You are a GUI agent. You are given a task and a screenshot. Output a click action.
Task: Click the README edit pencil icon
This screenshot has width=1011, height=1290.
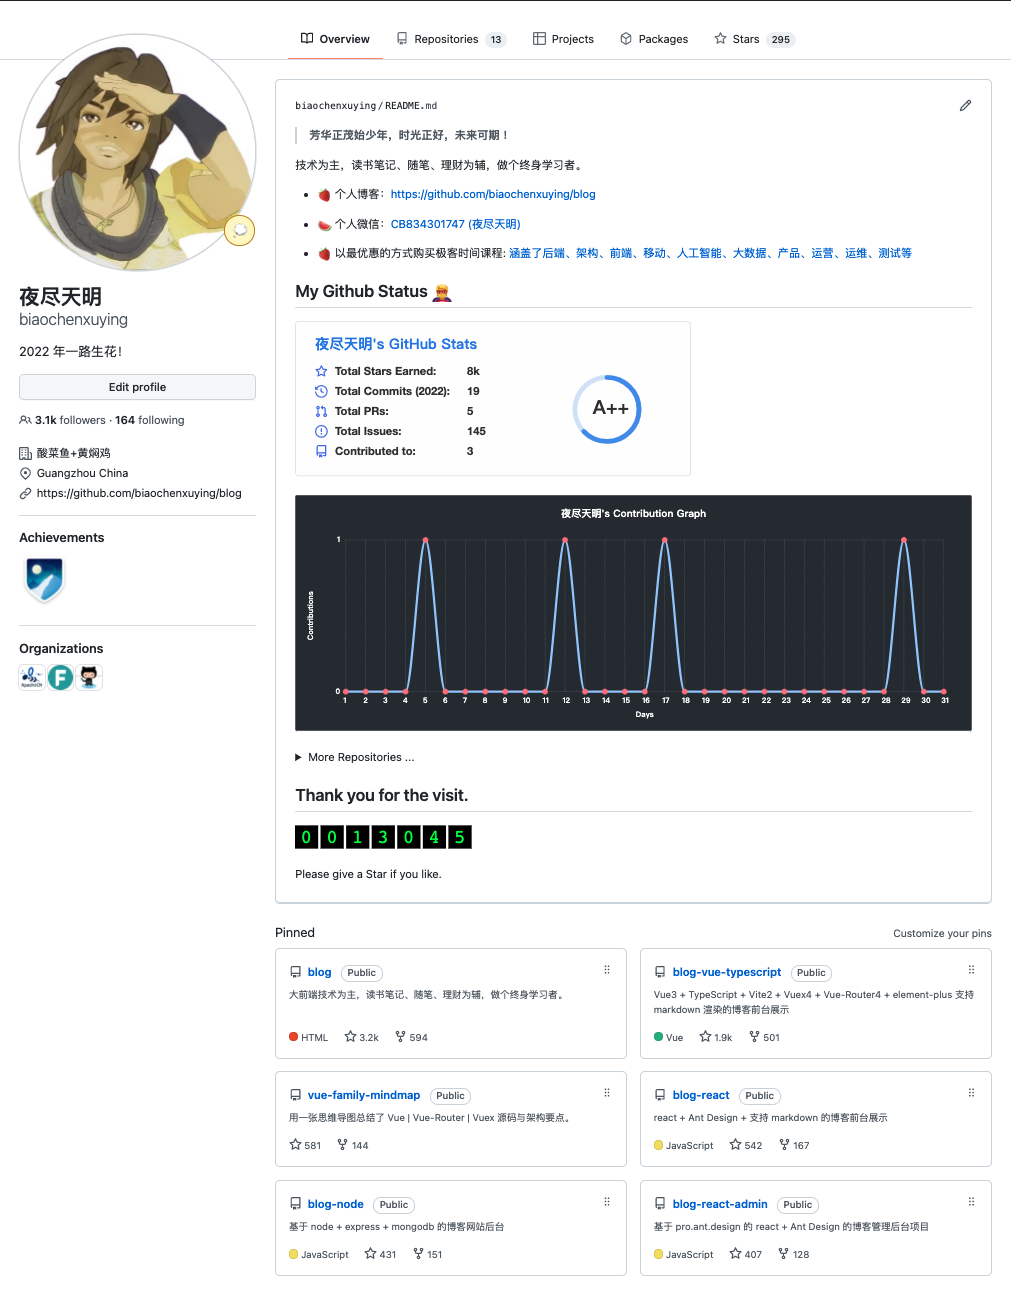coord(965,105)
